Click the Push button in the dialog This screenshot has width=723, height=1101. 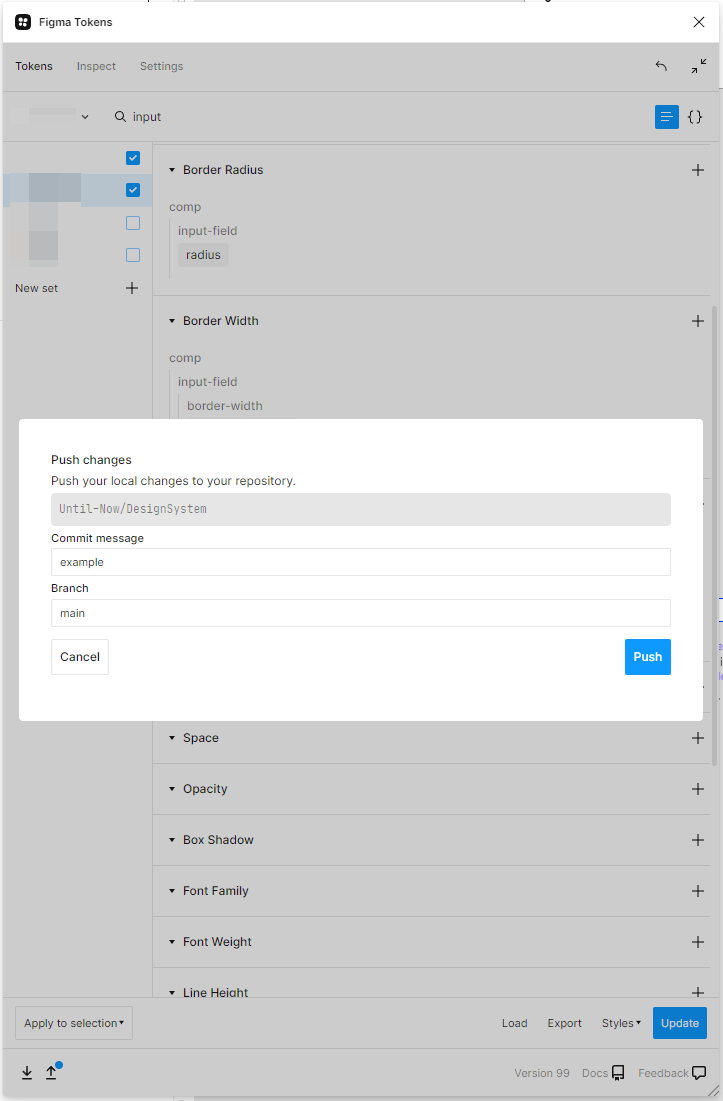pyautogui.click(x=647, y=657)
